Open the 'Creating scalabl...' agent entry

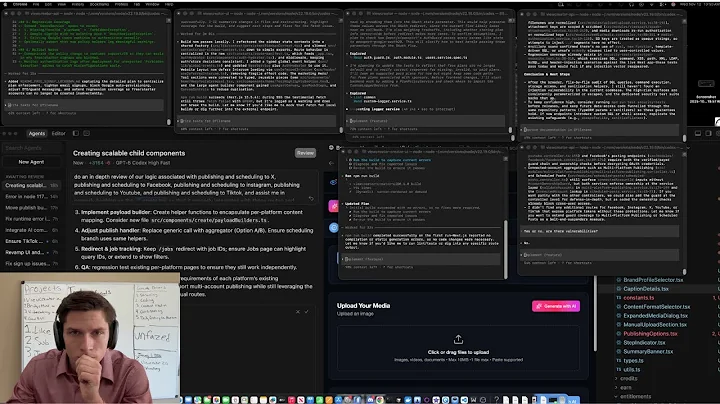coord(31,185)
